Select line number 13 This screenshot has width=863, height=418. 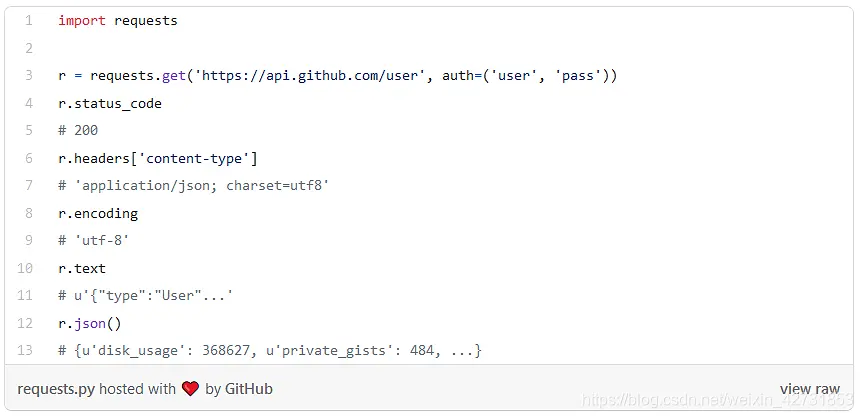click(25, 350)
